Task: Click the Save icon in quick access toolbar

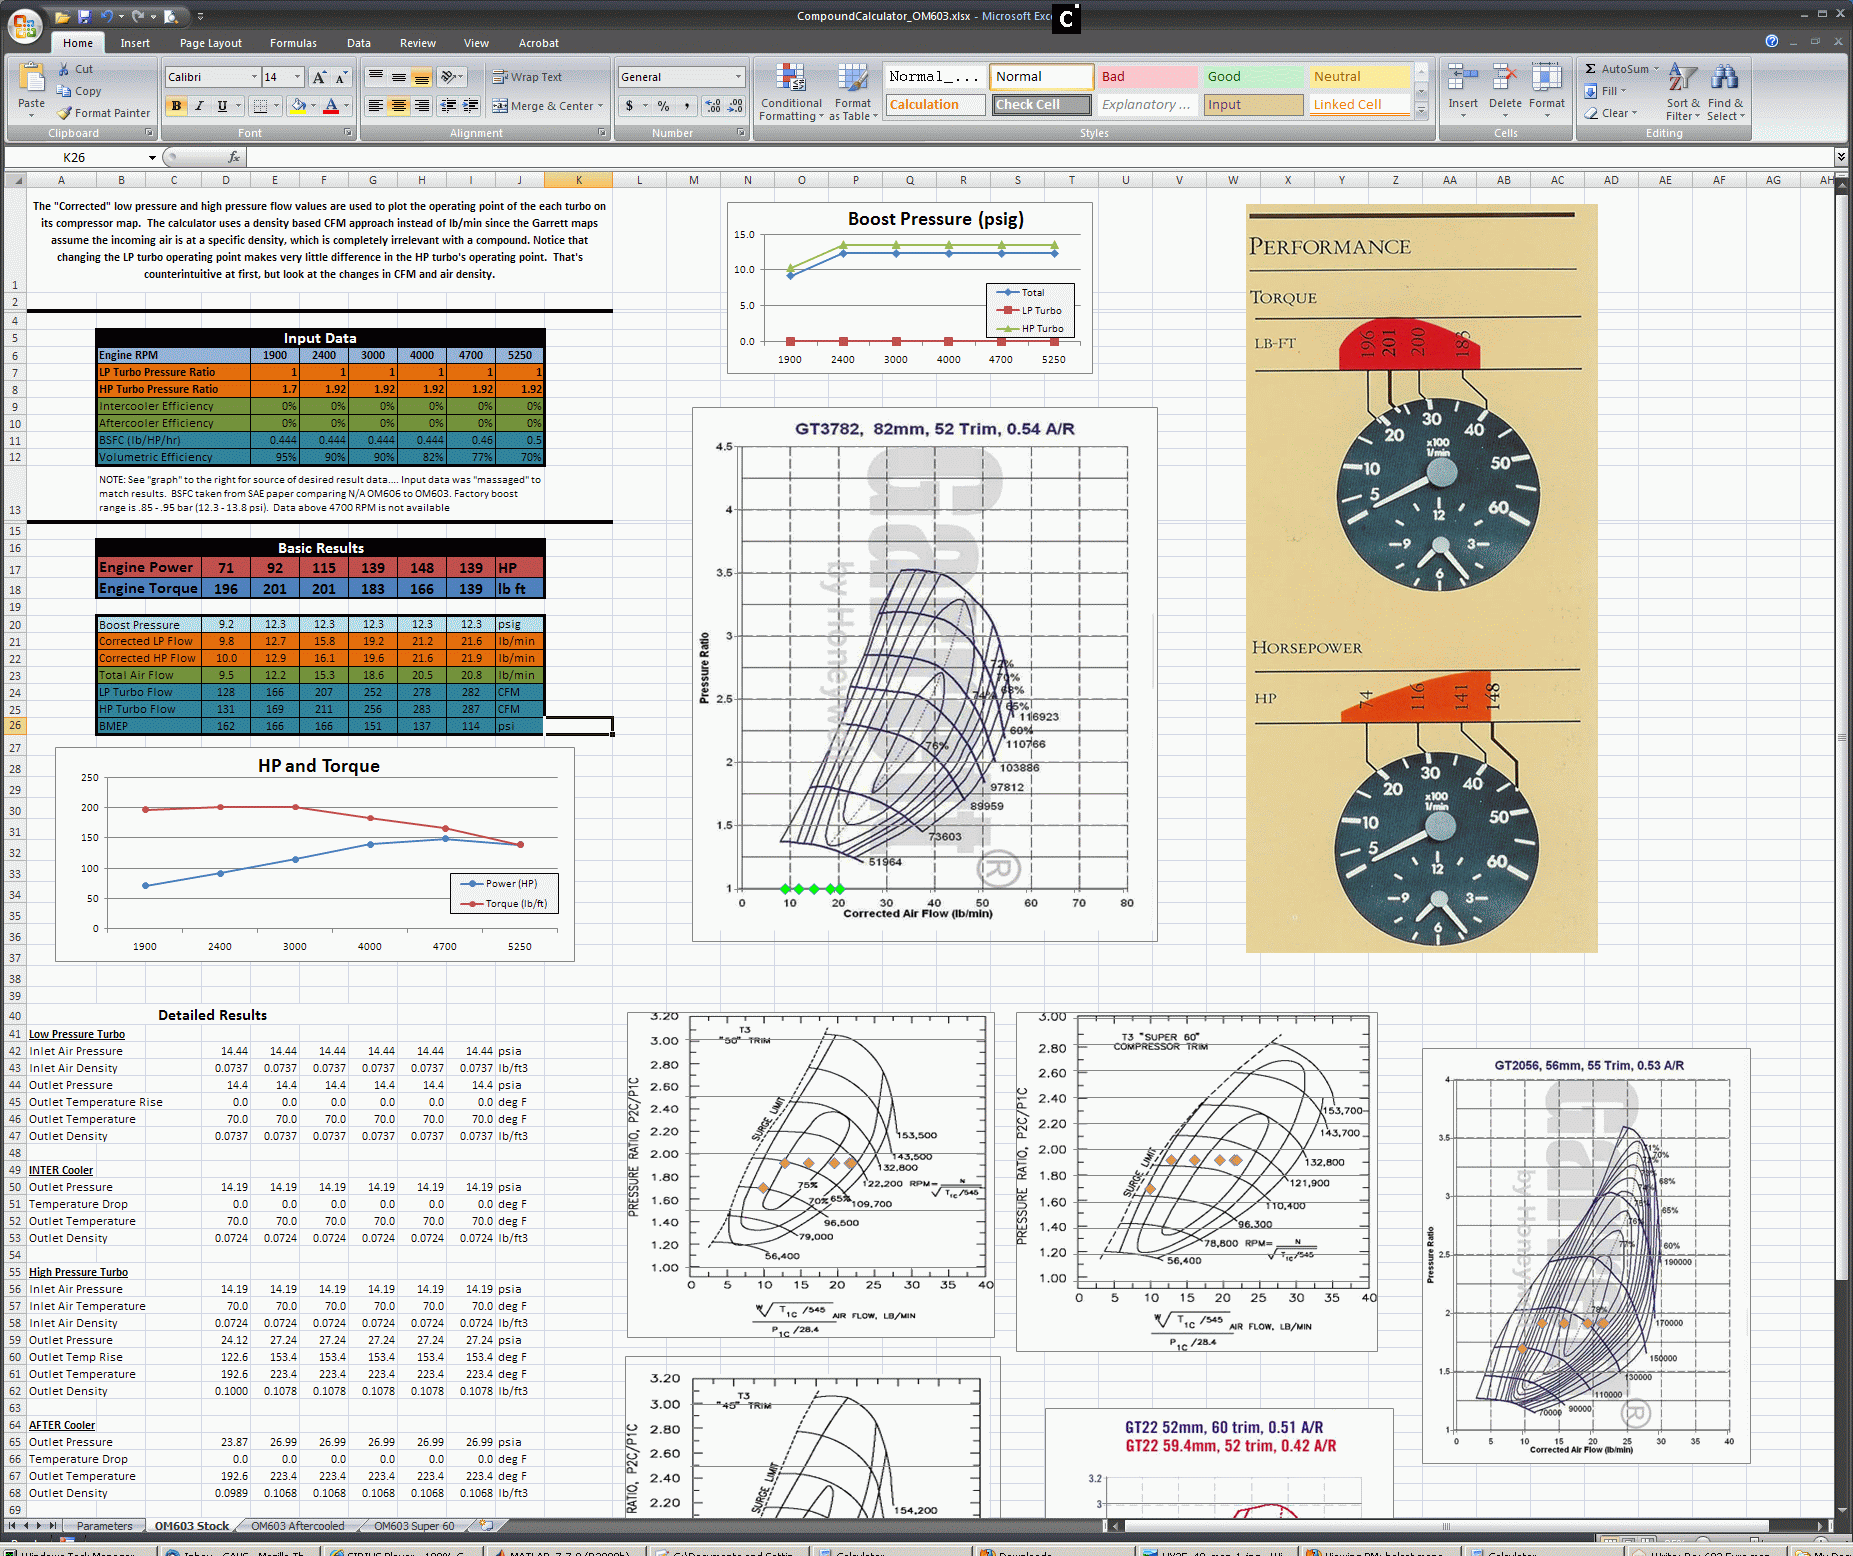Action: tap(84, 16)
